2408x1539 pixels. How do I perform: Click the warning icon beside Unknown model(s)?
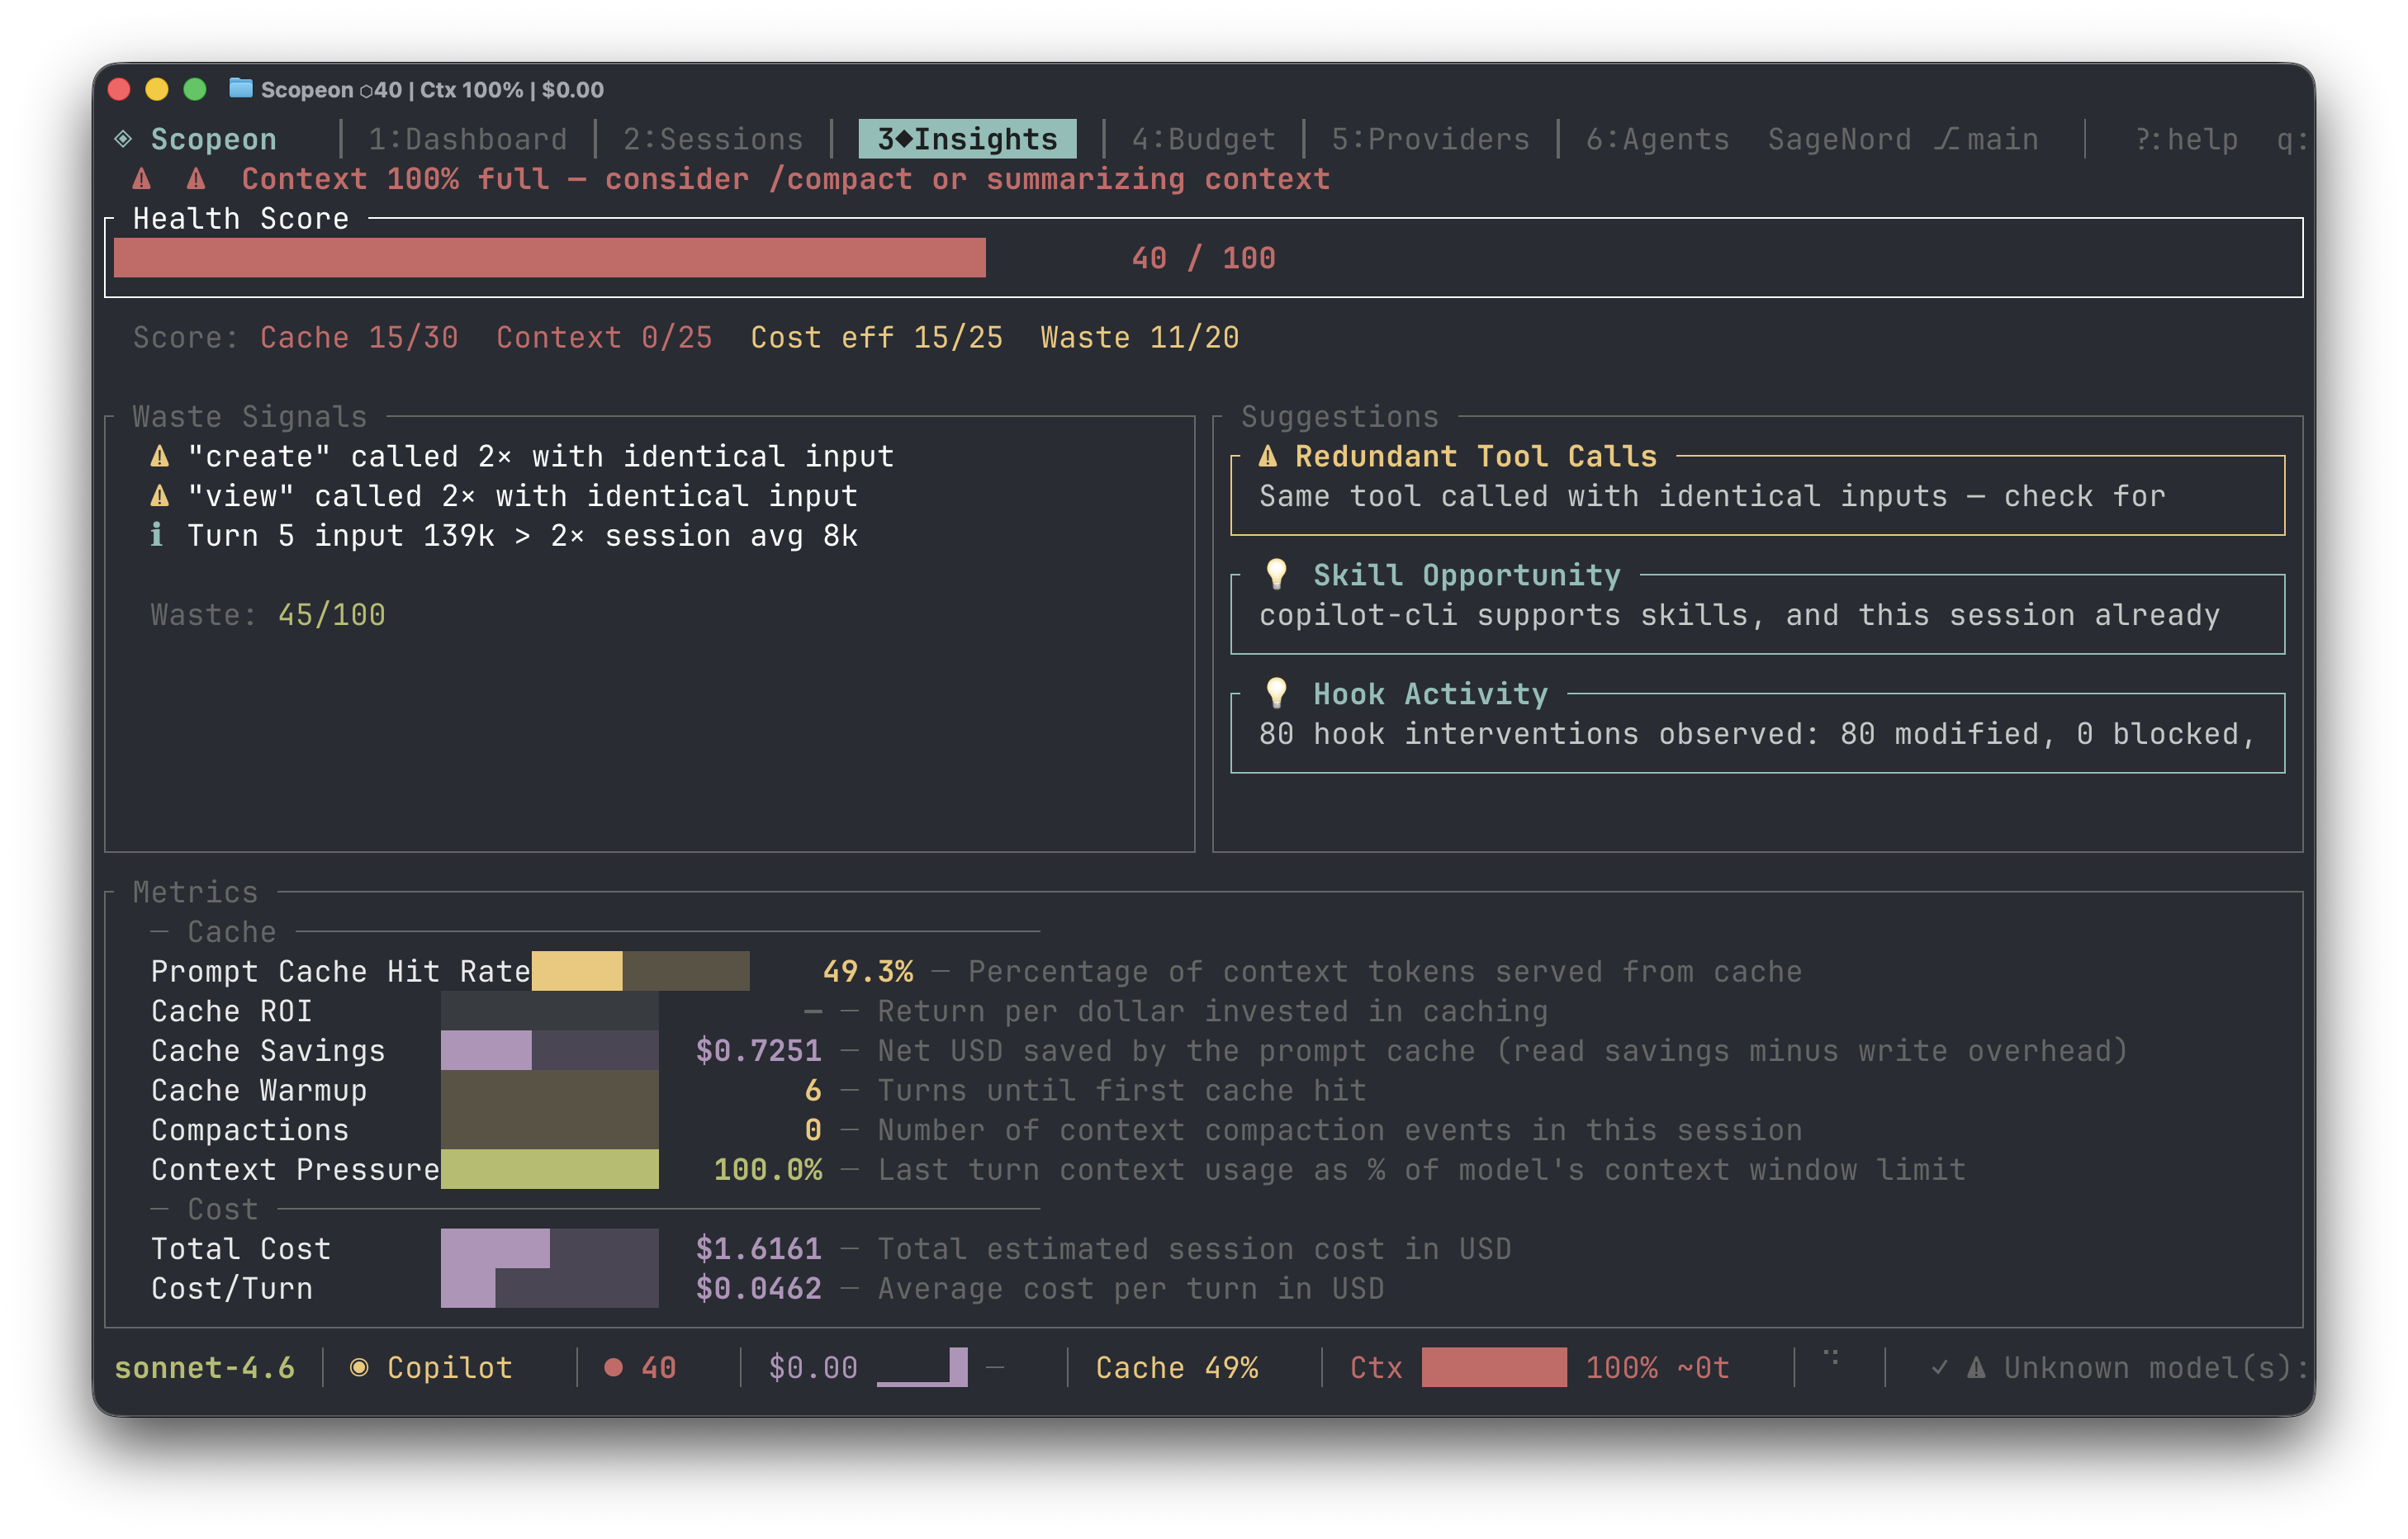(x=1976, y=1367)
